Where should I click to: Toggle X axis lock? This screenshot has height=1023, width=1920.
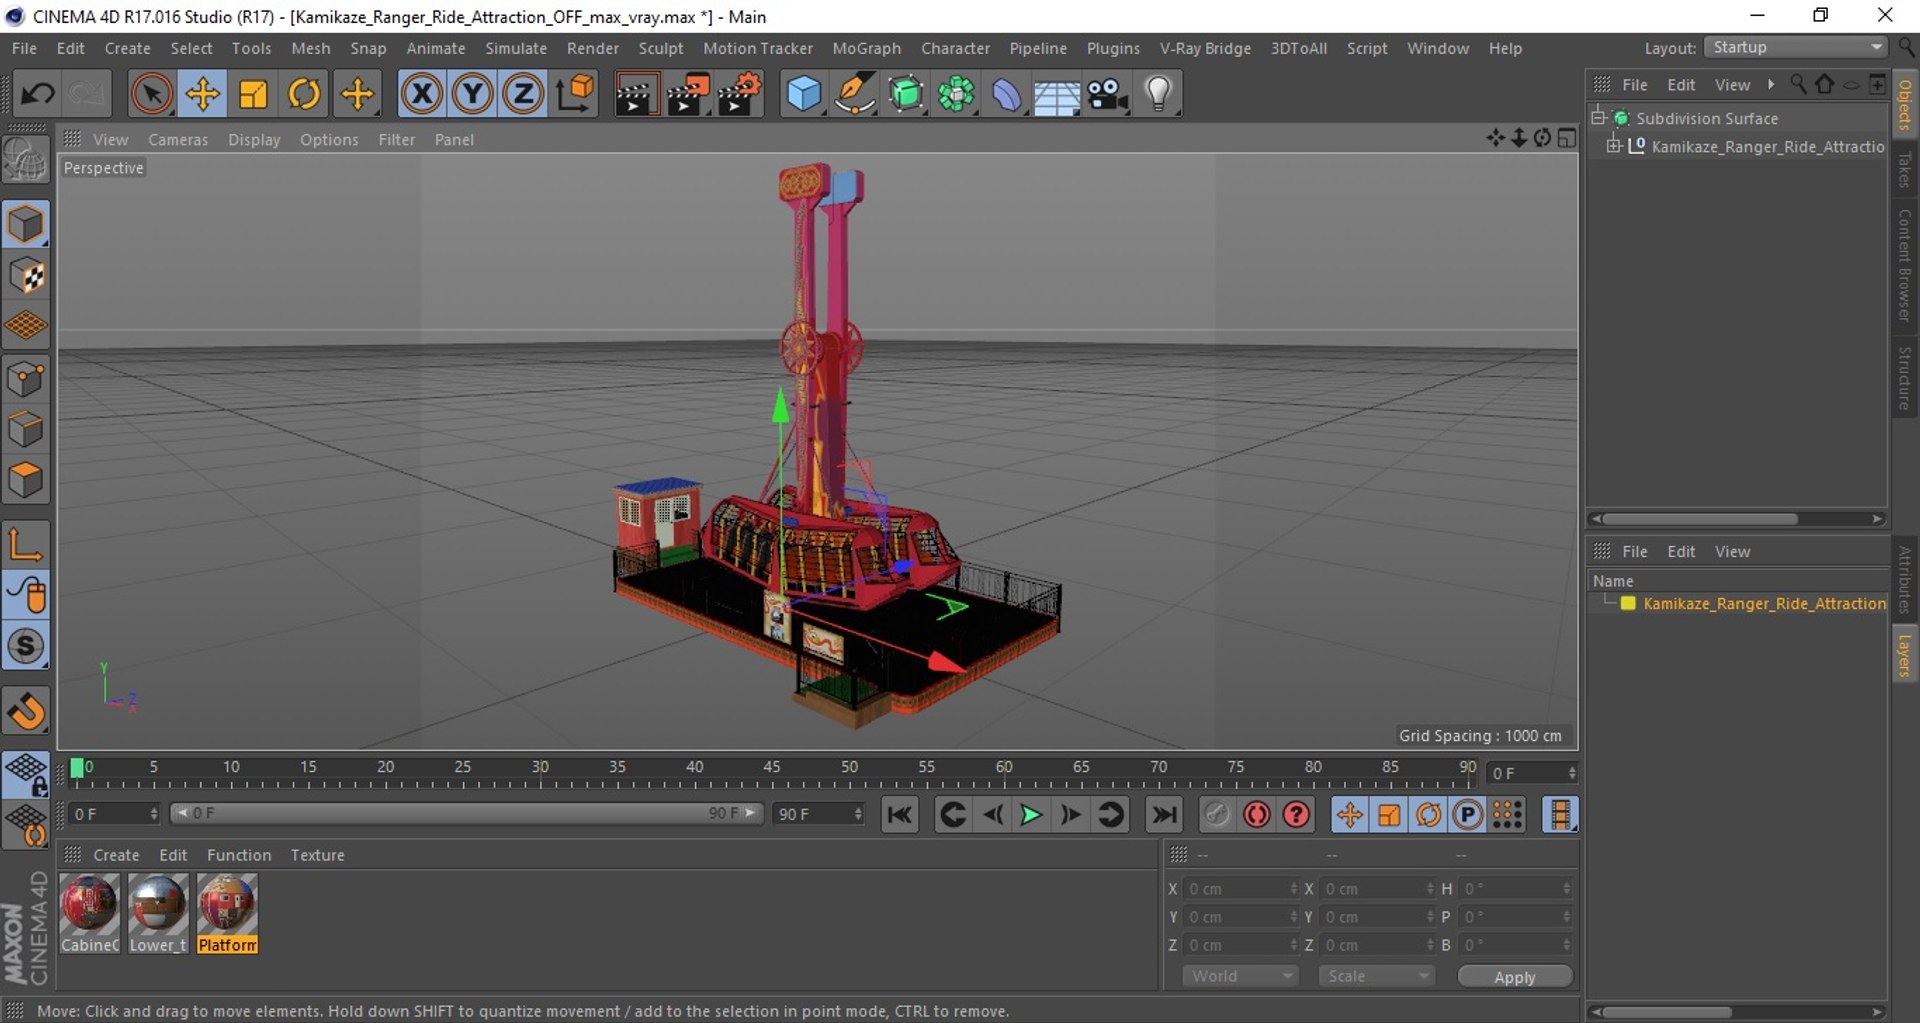click(x=422, y=94)
